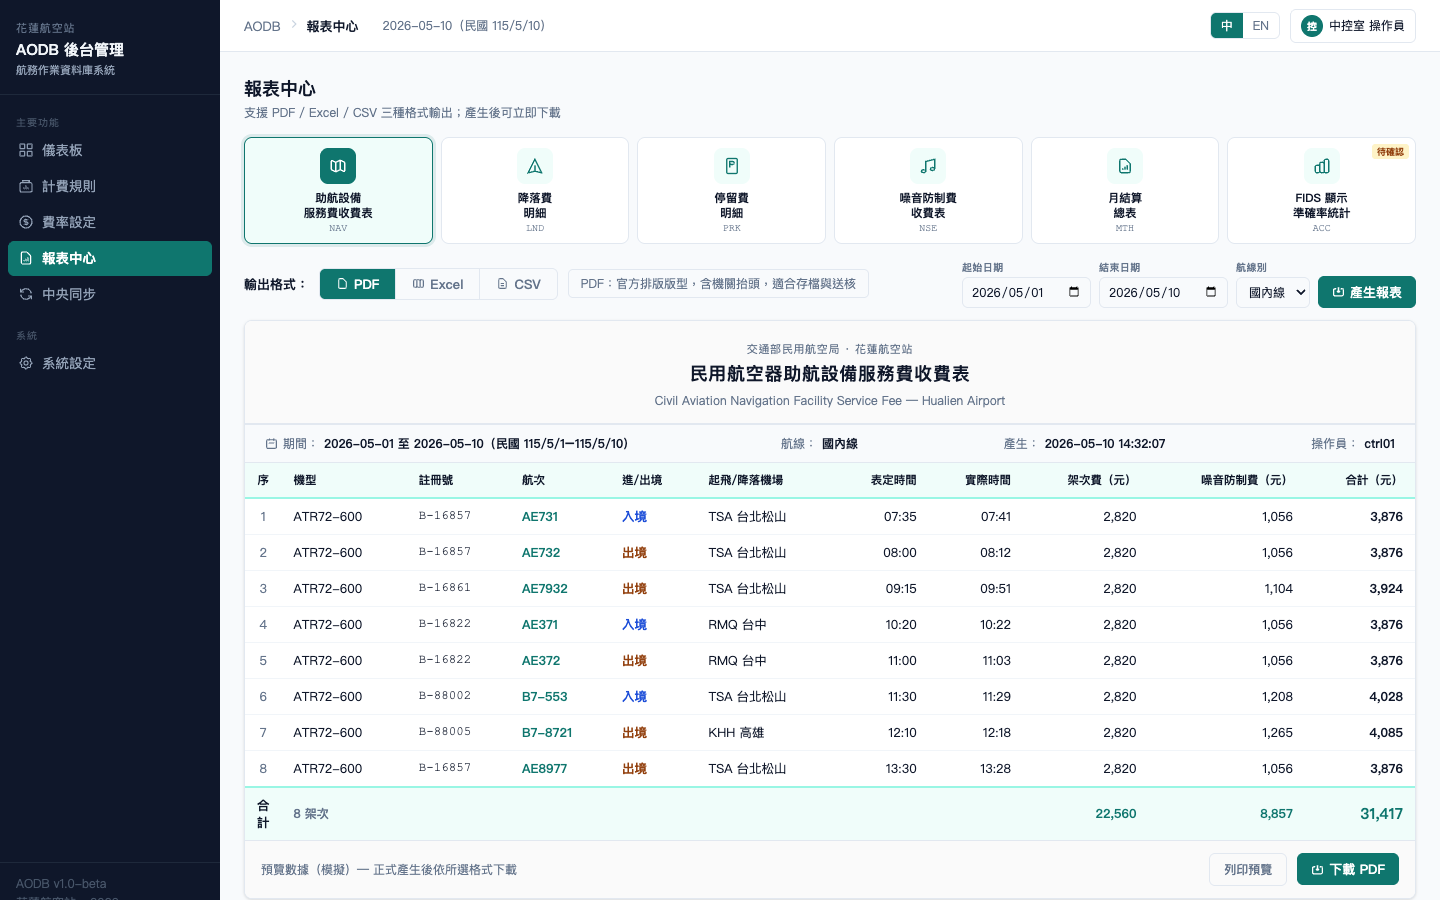Click the 產生報表 button

(1367, 292)
